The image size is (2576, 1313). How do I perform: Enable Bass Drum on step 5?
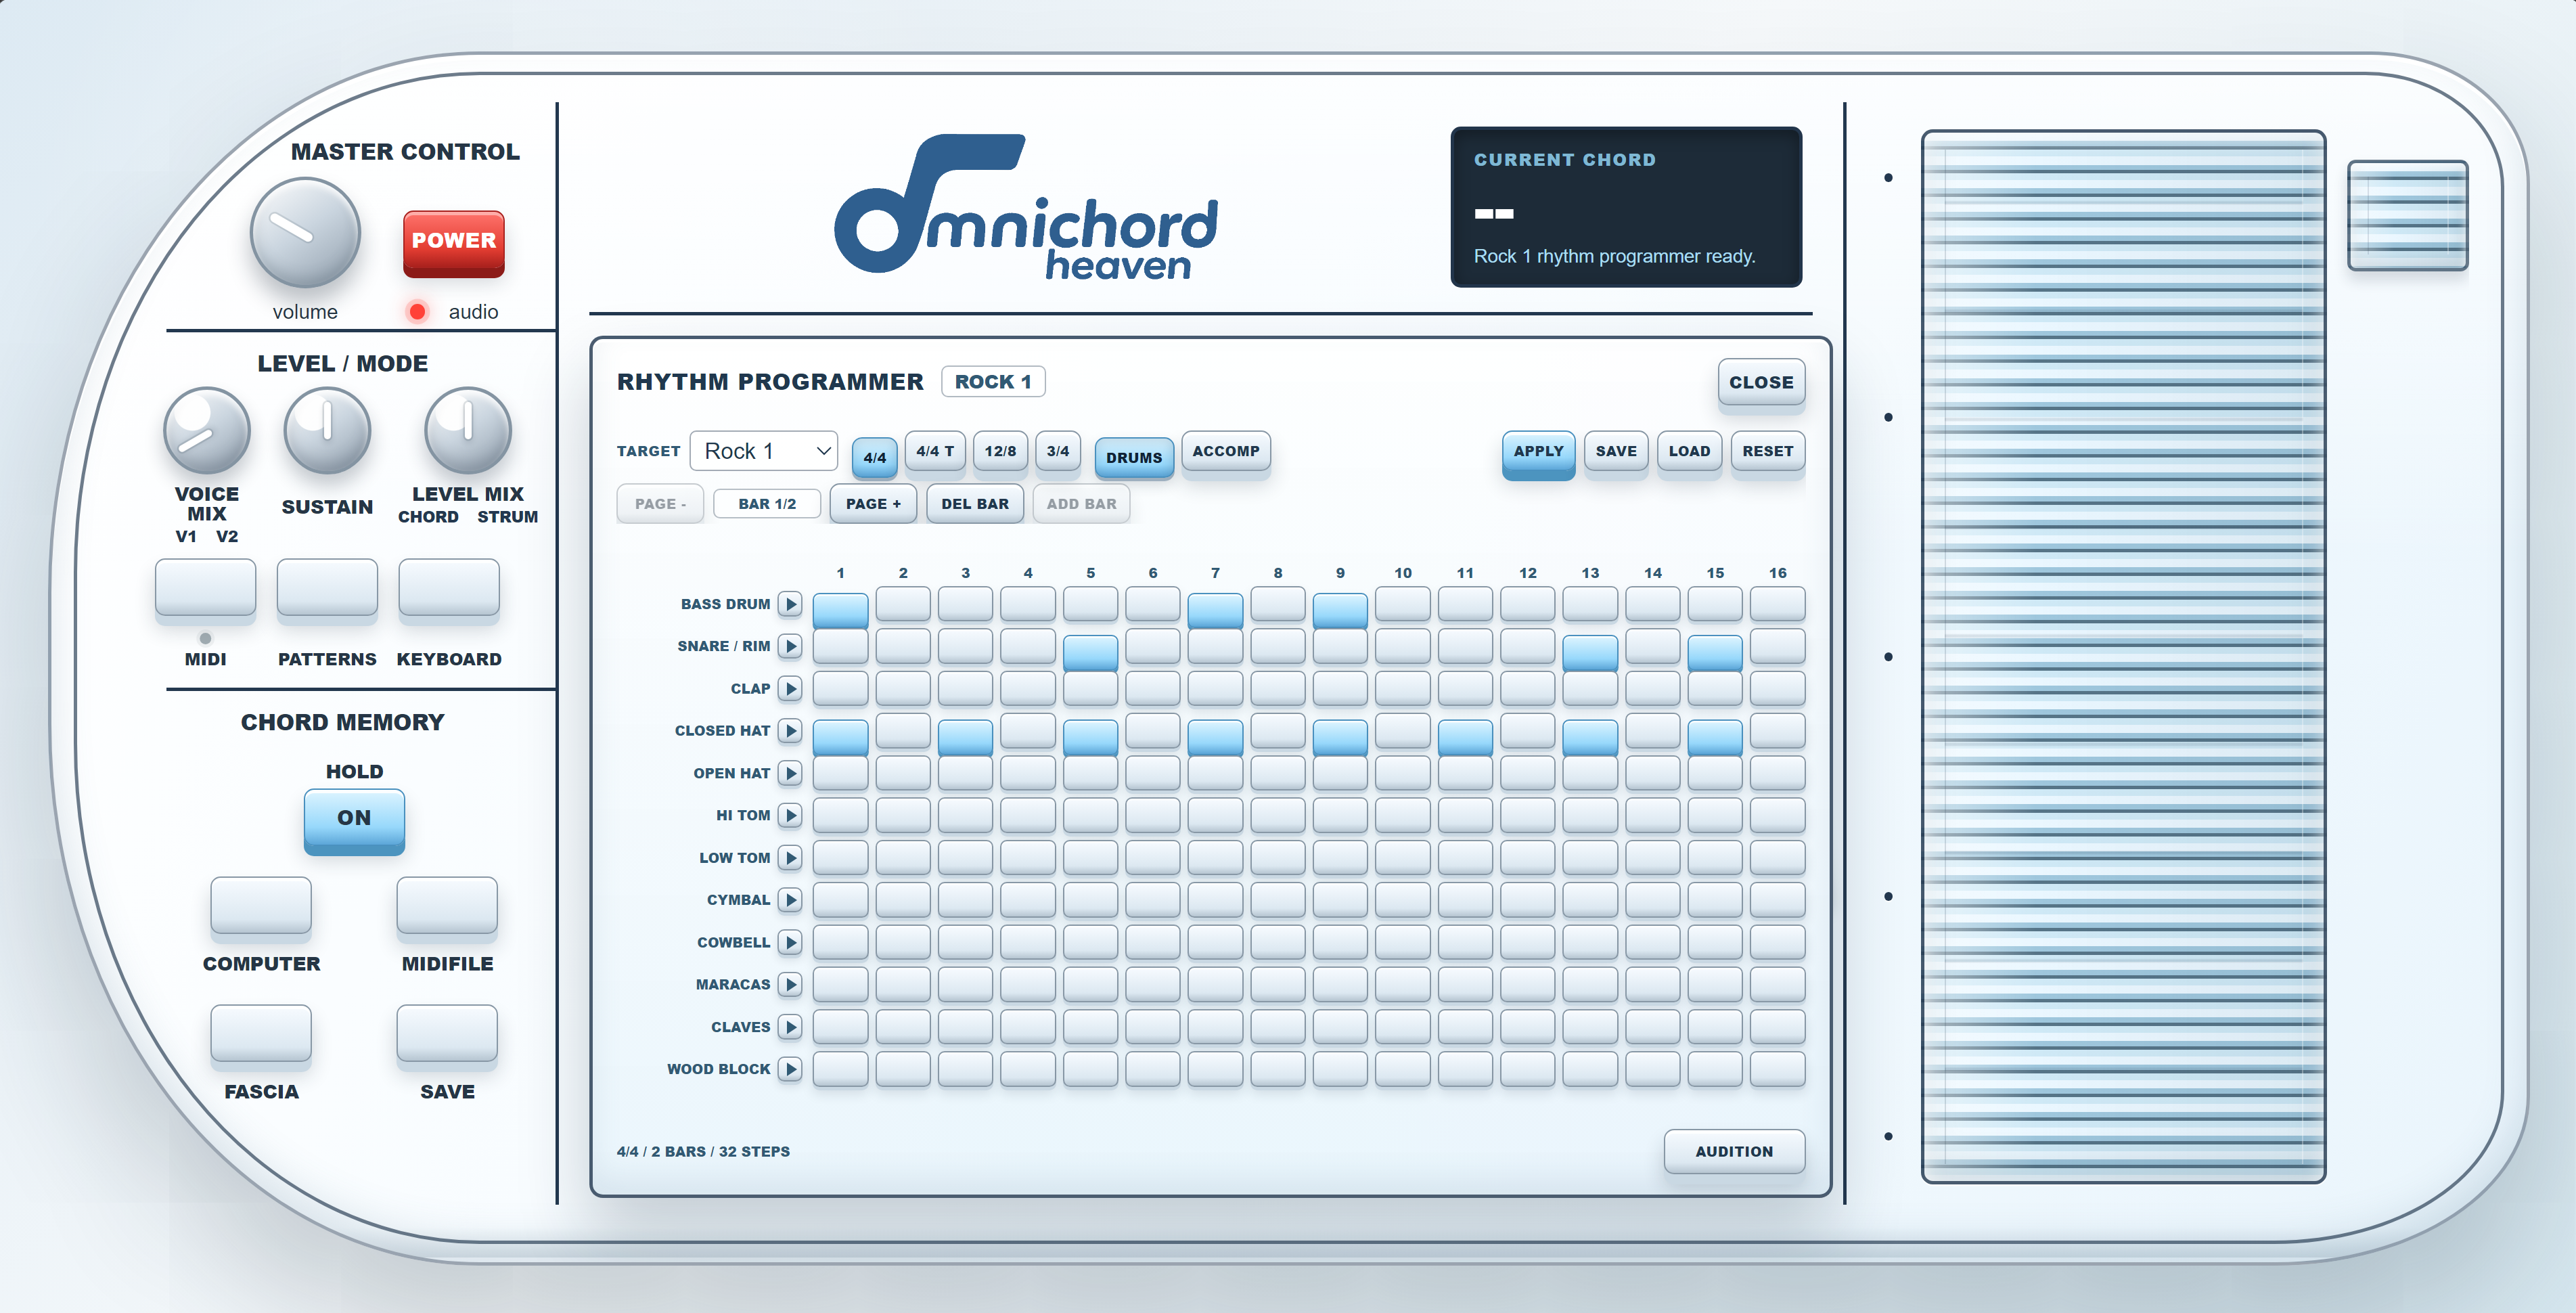(1090, 604)
